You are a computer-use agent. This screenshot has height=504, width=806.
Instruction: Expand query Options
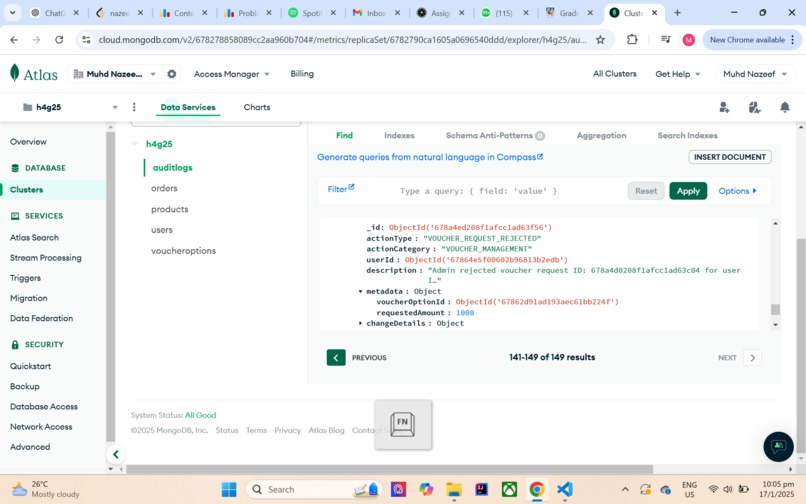click(x=737, y=191)
